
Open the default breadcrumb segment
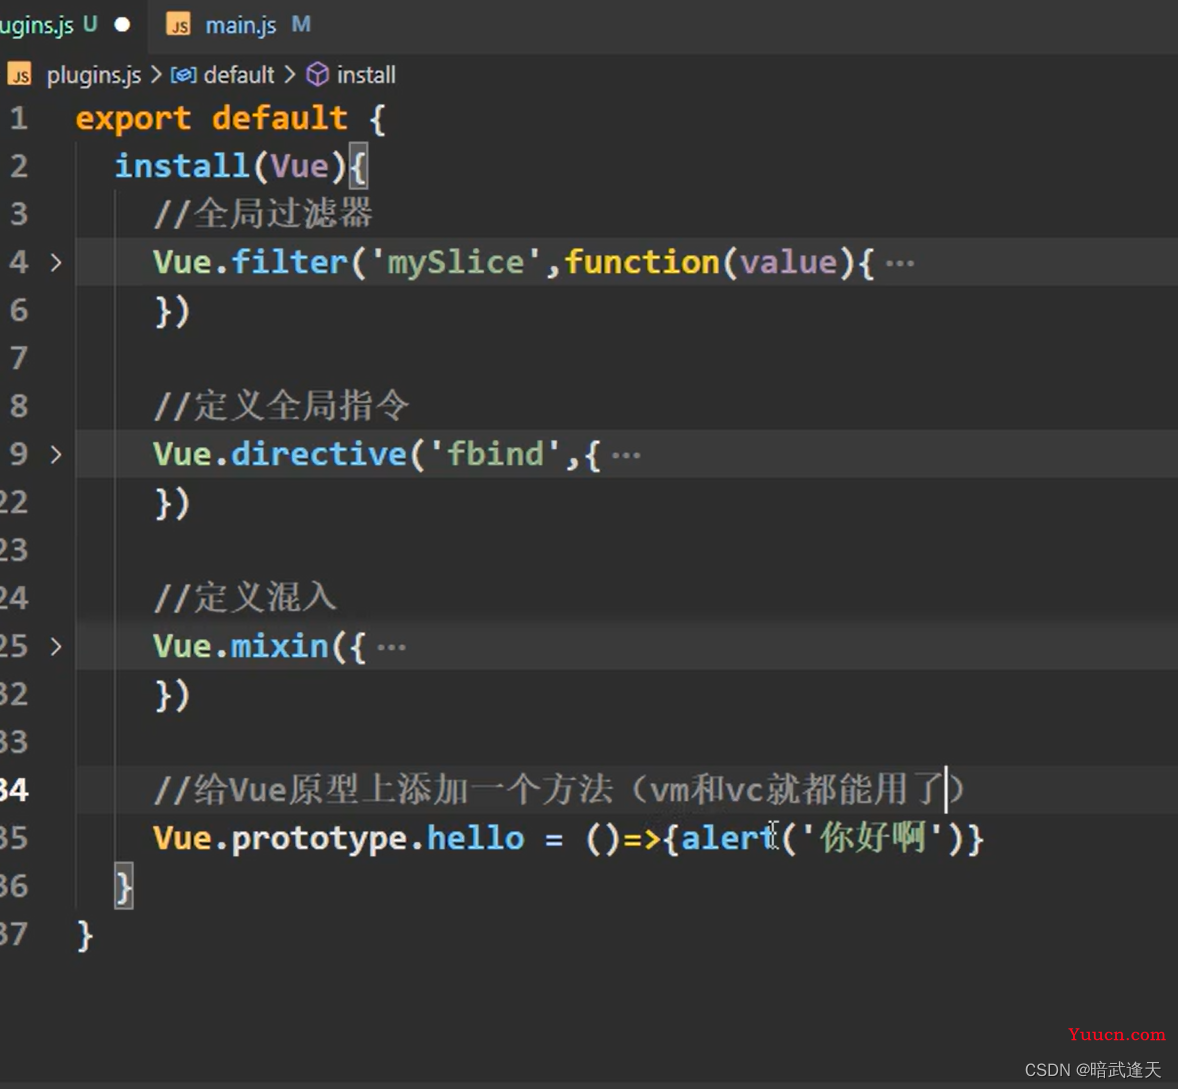click(239, 75)
